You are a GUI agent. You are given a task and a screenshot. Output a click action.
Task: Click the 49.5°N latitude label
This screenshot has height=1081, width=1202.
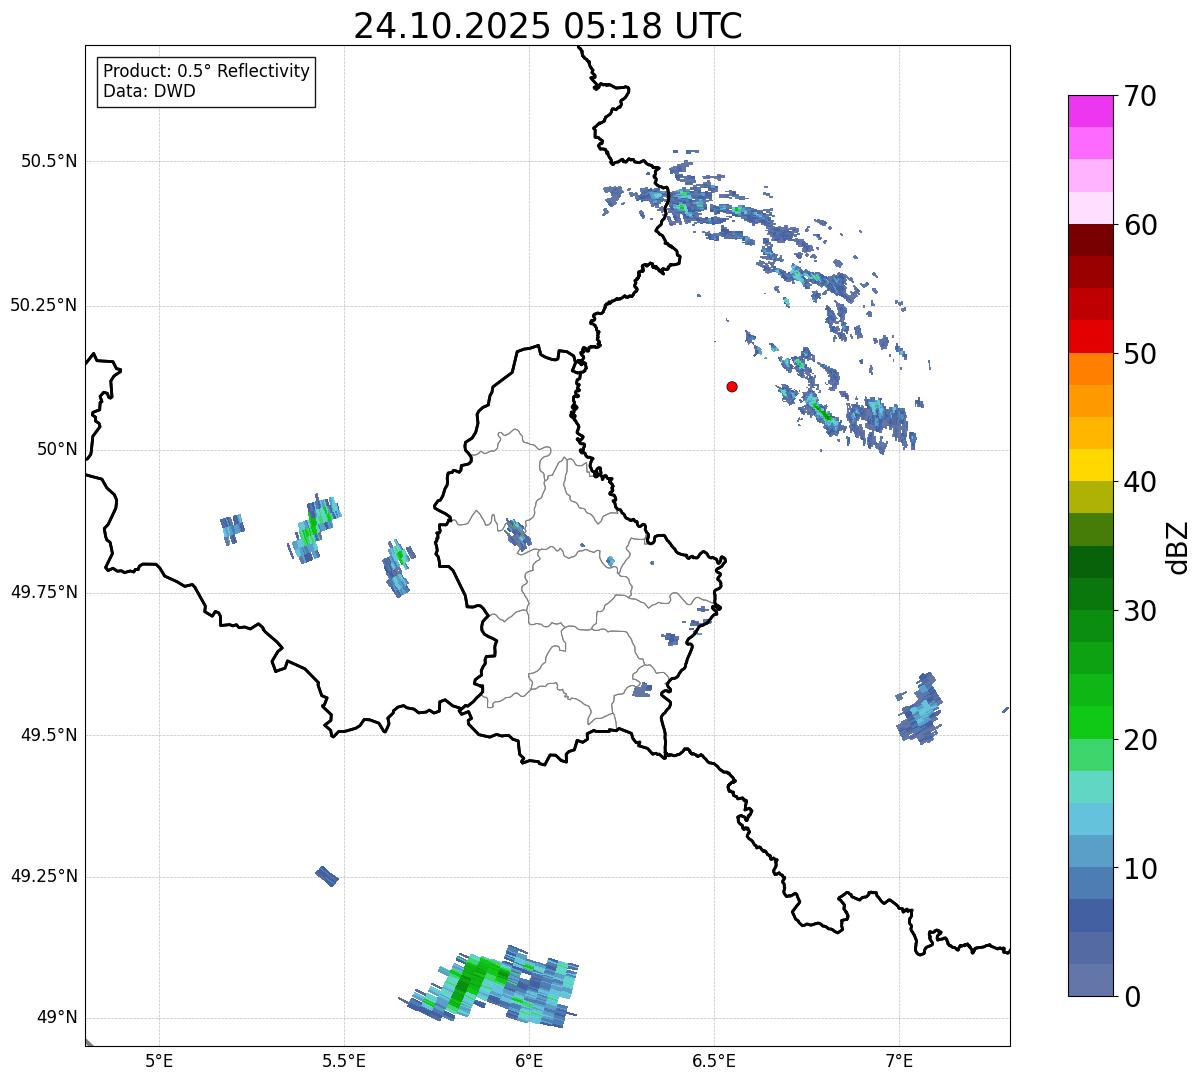(x=49, y=735)
